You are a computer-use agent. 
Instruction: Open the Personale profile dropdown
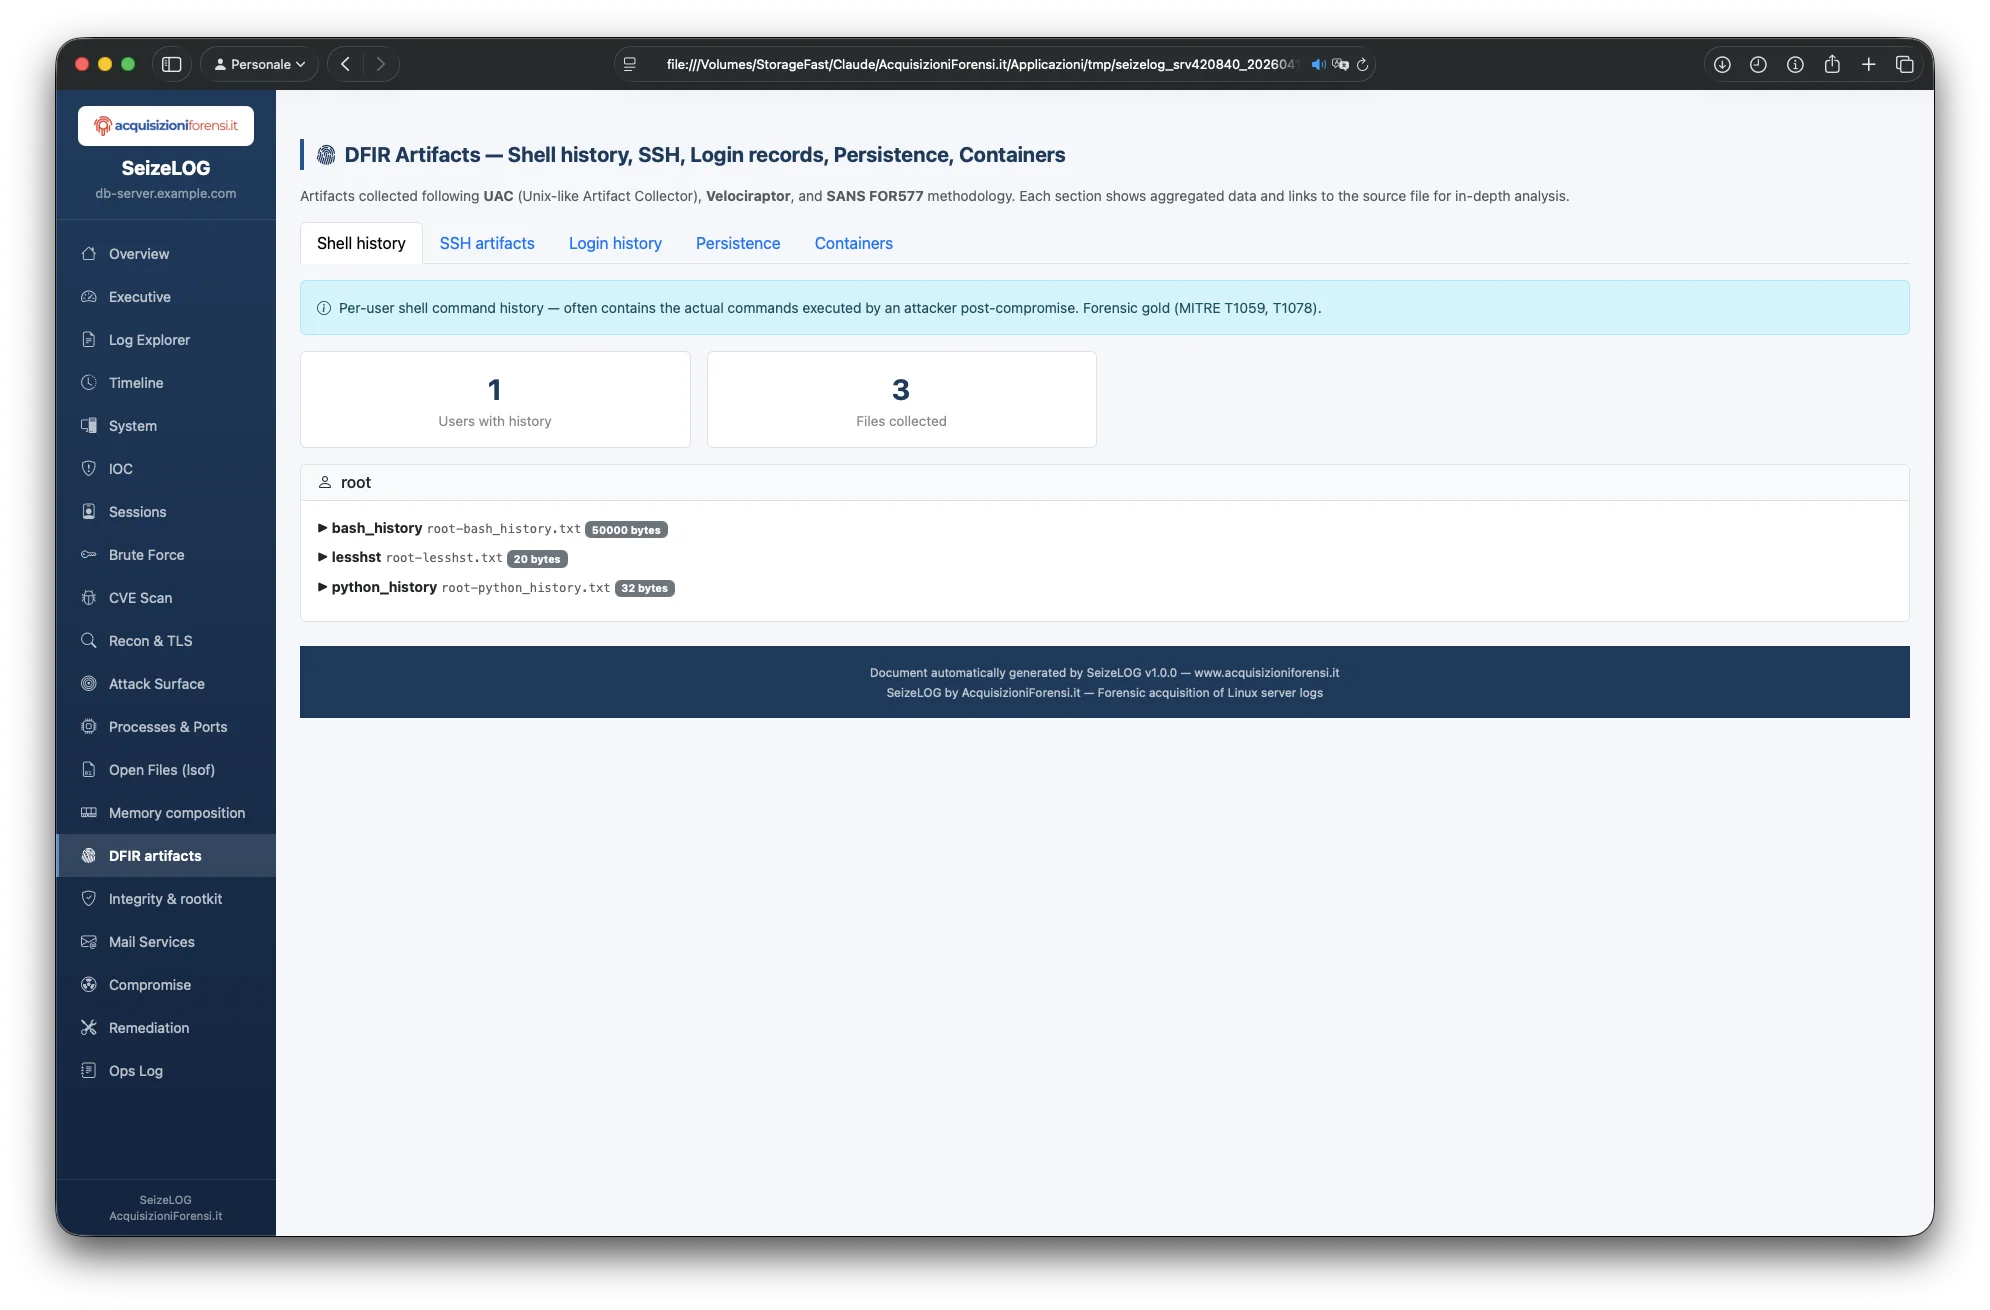pyautogui.click(x=258, y=64)
